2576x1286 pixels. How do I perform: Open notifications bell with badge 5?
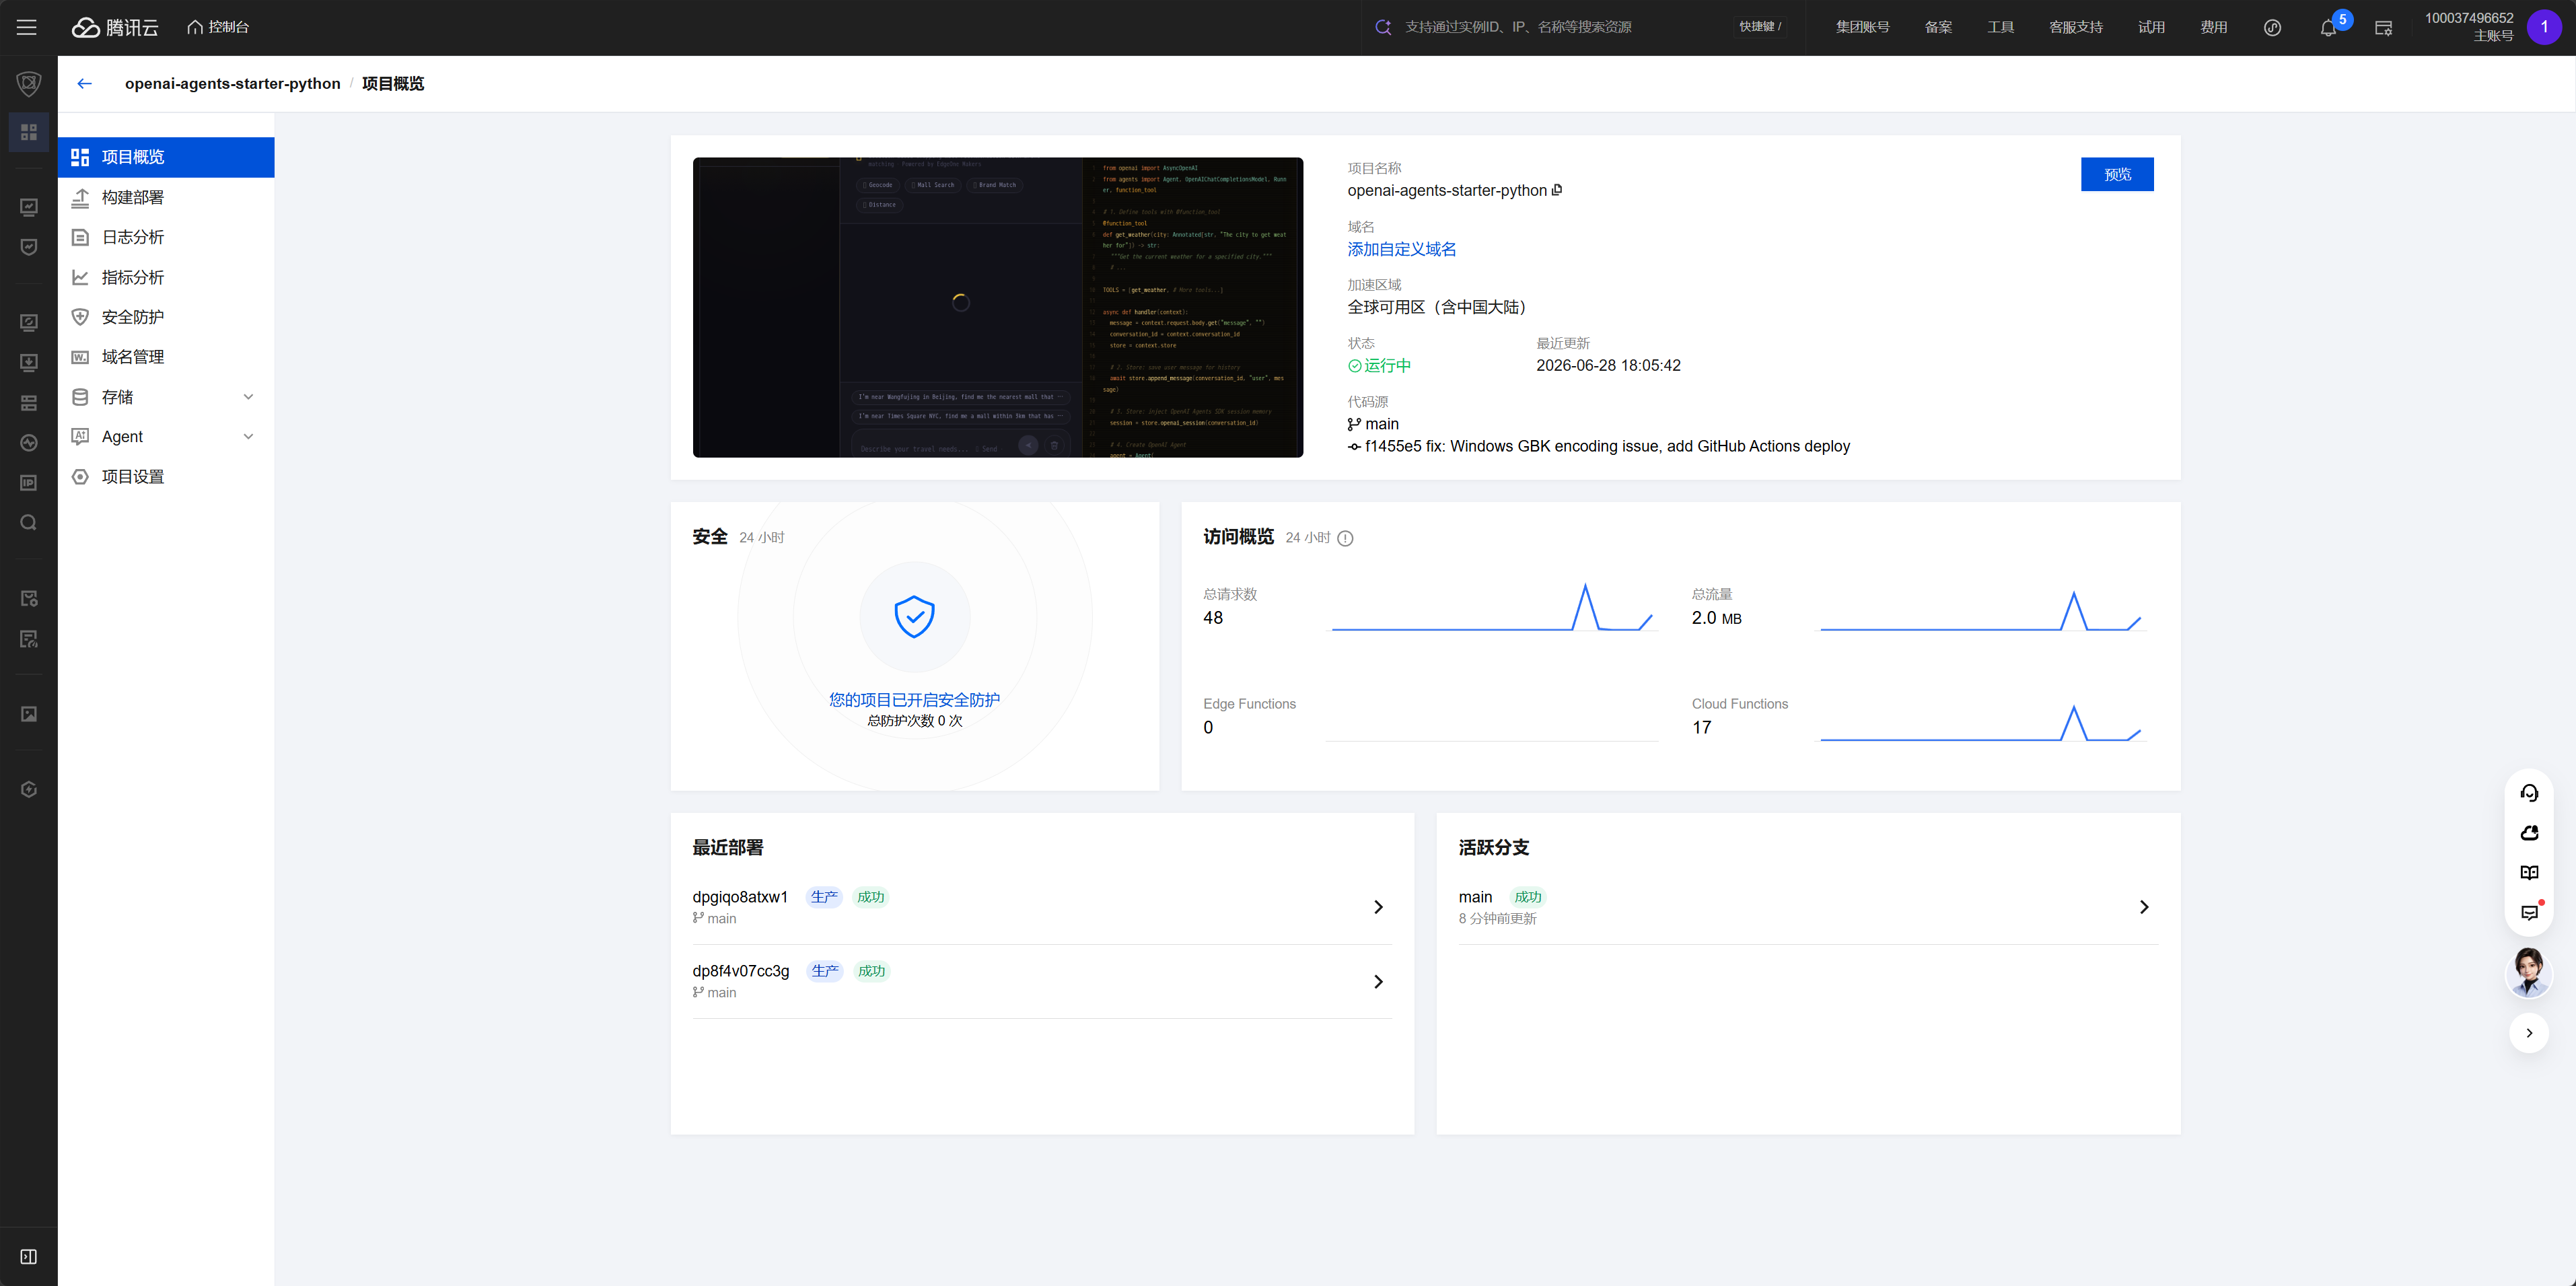coord(2328,28)
